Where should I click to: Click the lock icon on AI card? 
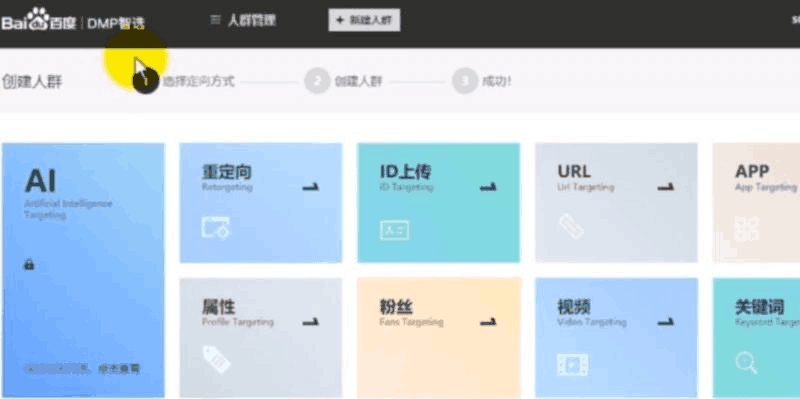[29, 264]
